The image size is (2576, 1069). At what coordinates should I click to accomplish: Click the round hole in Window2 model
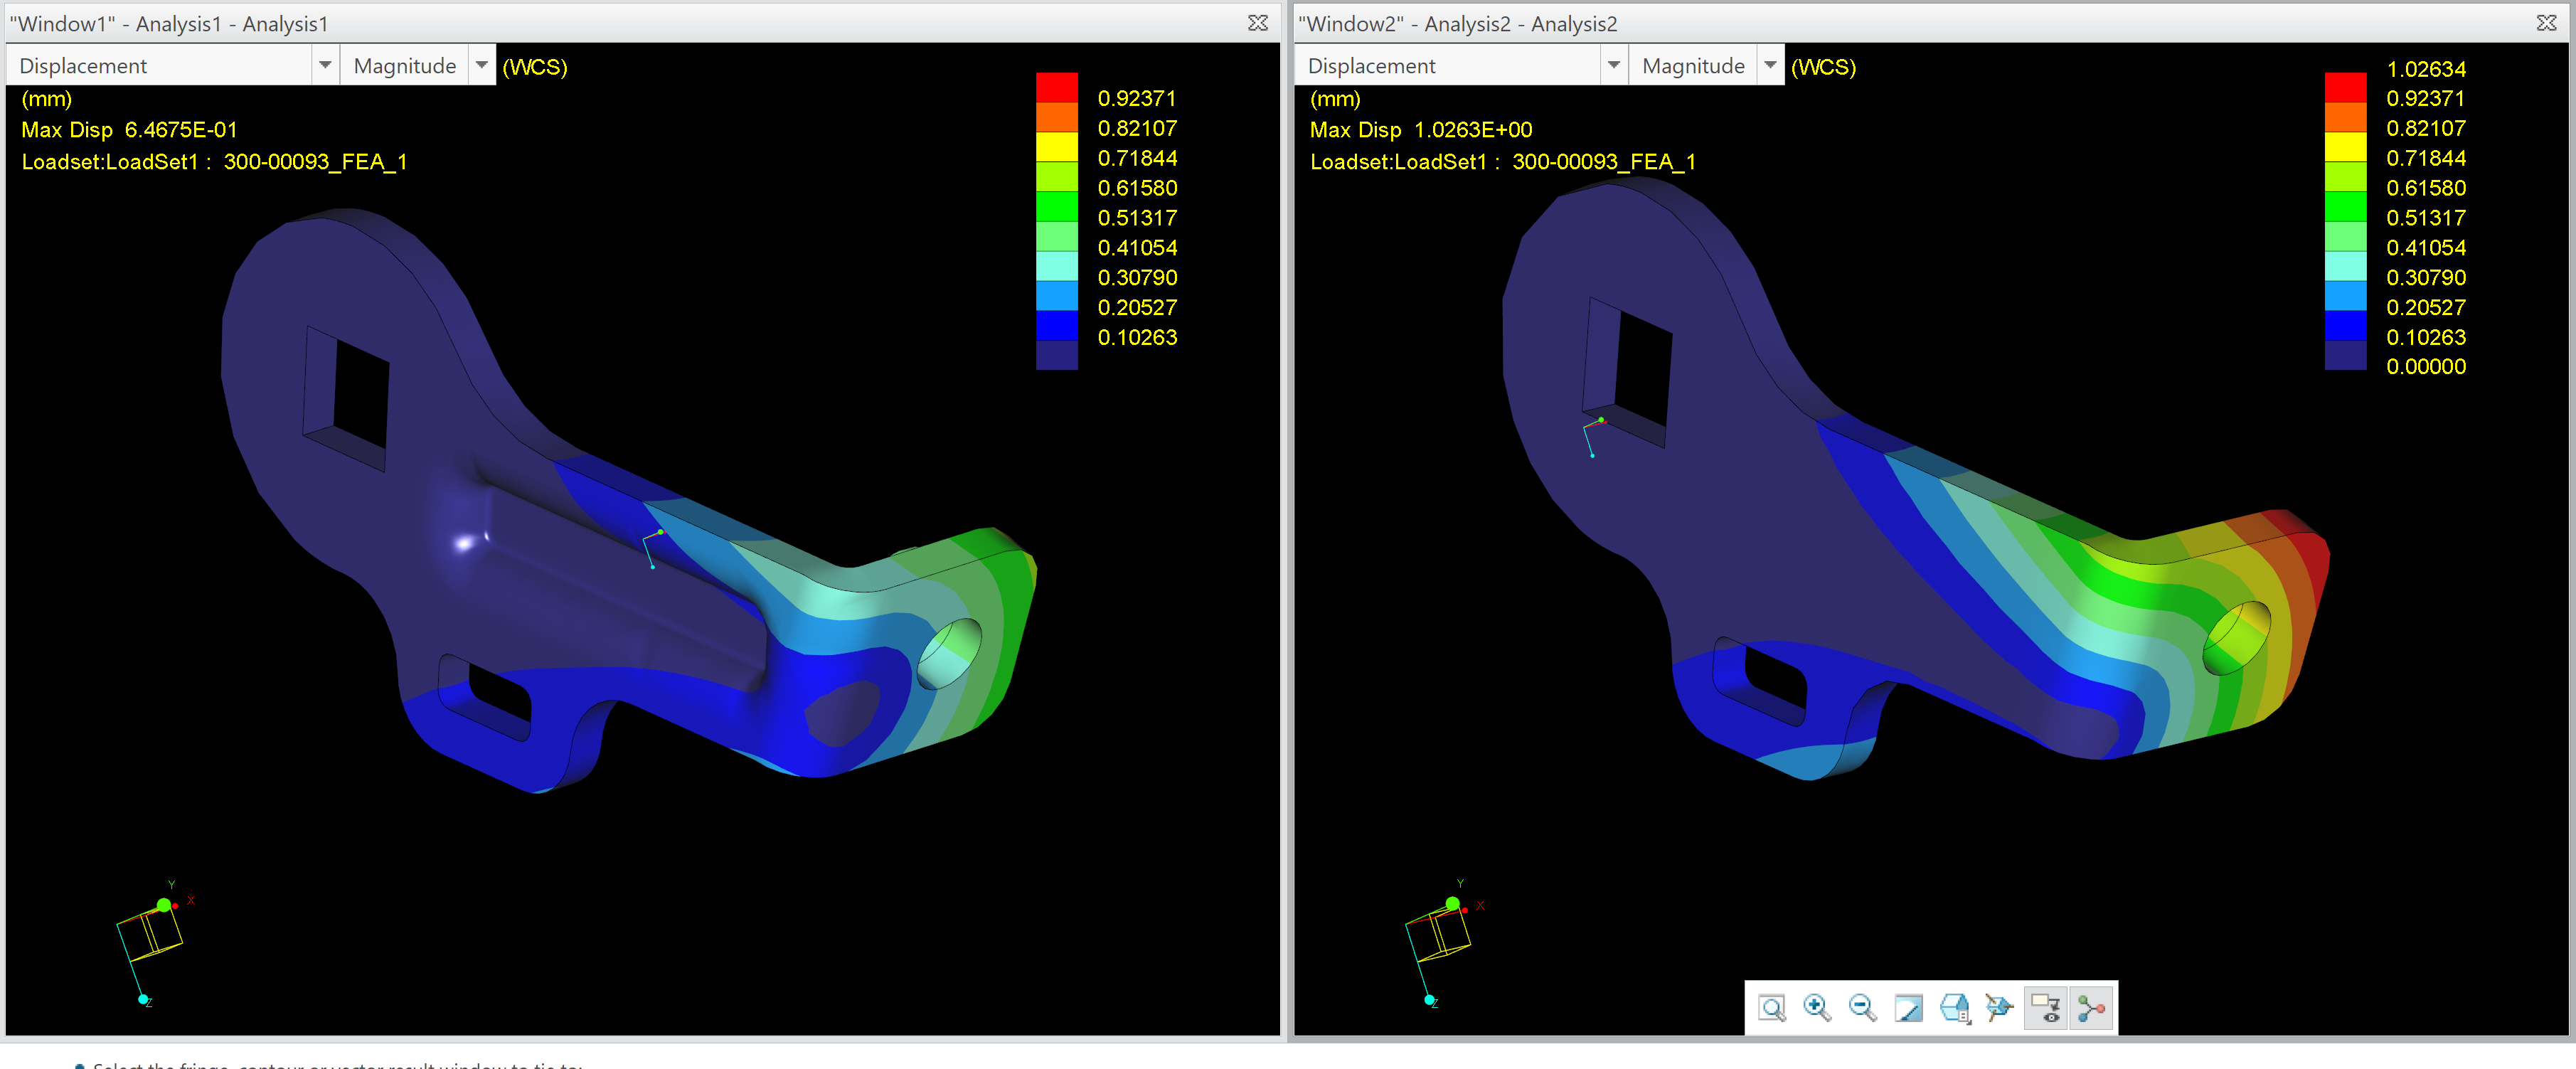tap(2237, 637)
